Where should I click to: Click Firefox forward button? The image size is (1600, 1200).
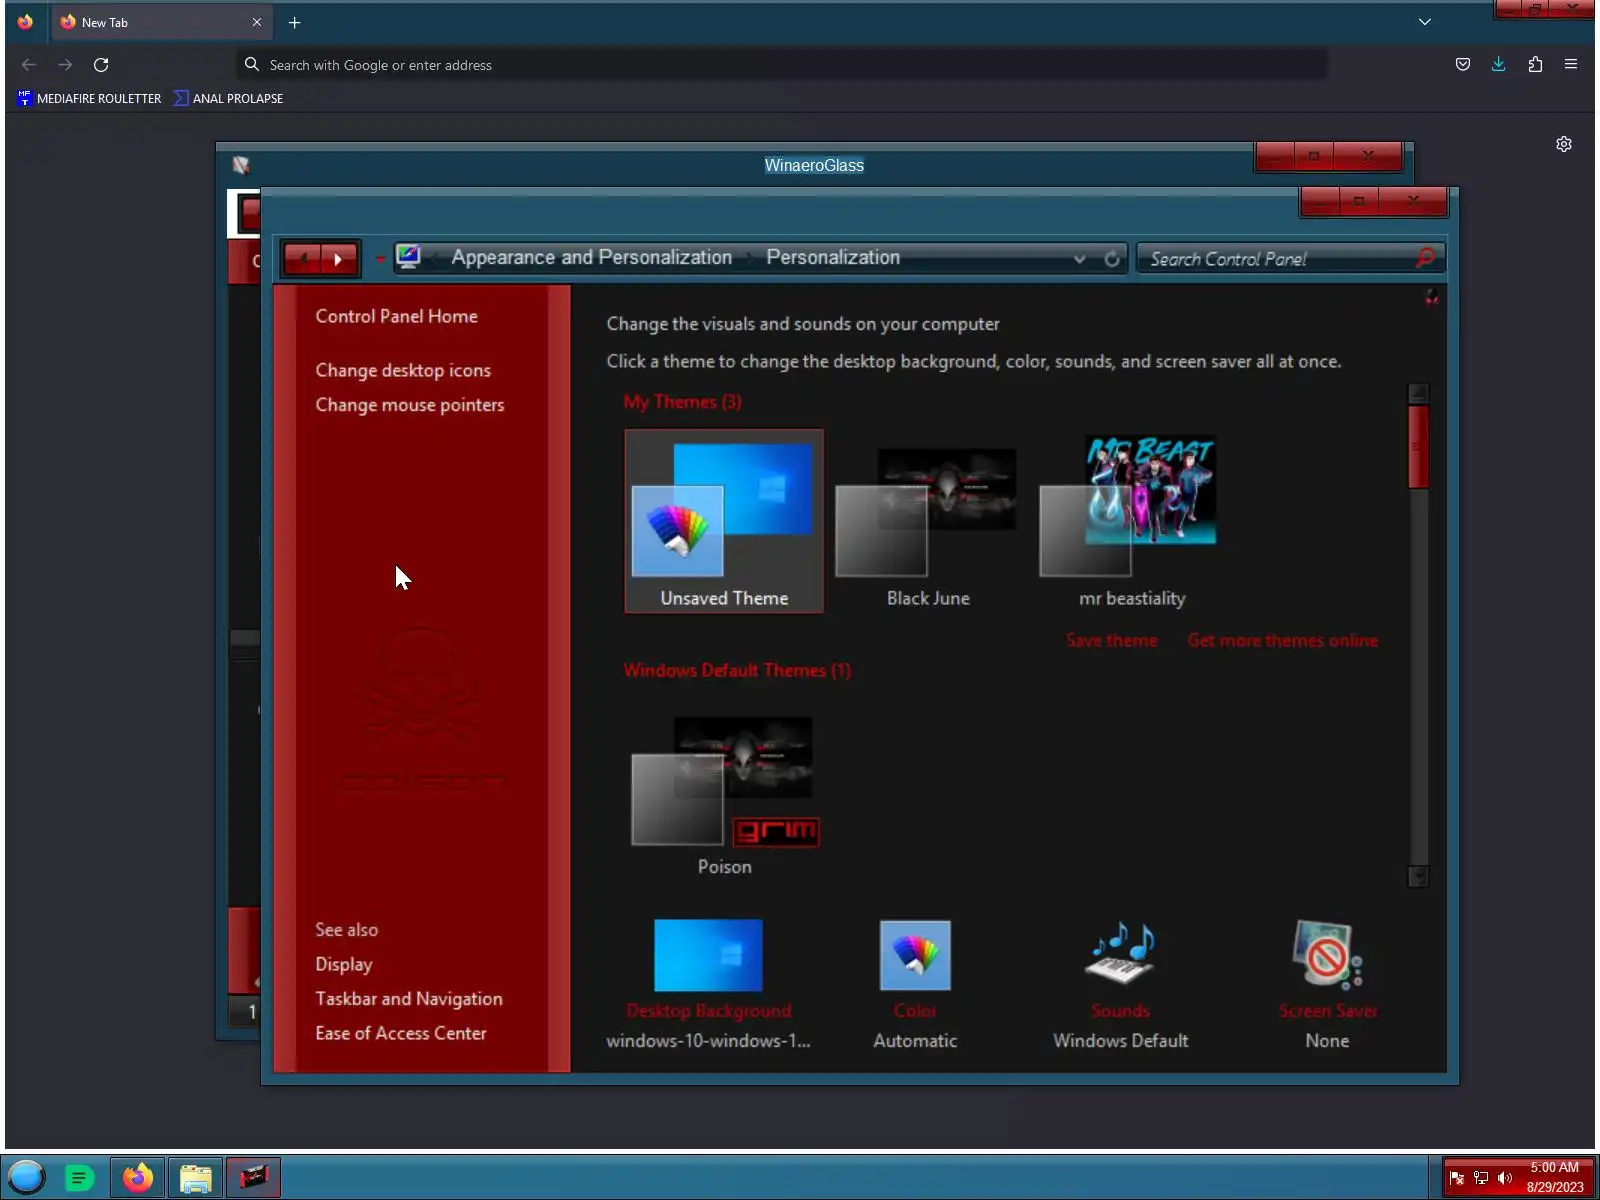coord(65,65)
